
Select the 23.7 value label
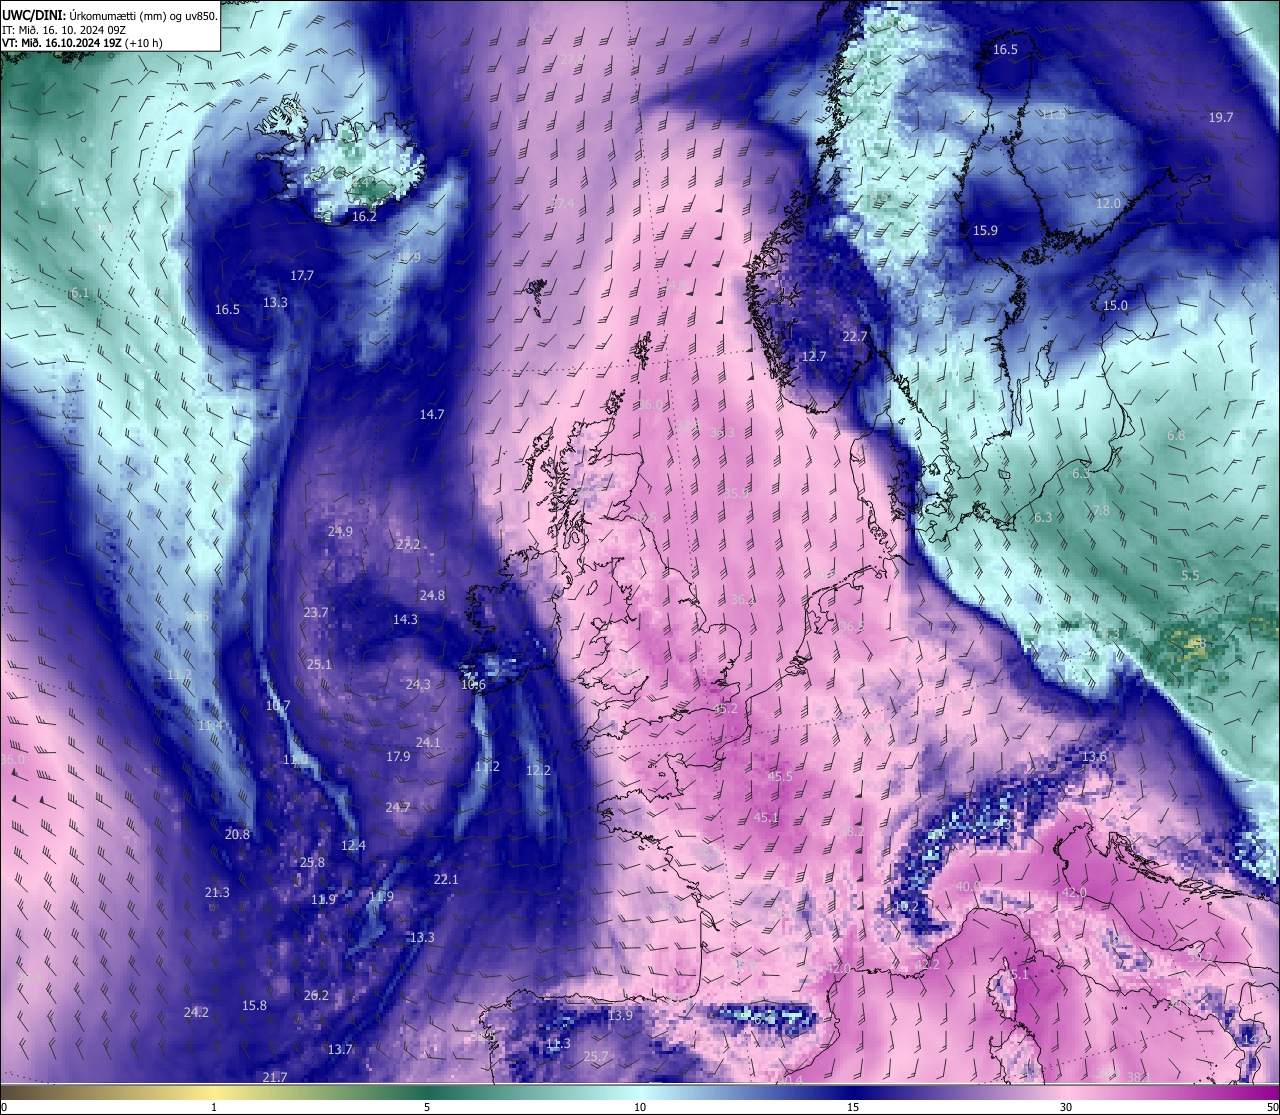click(316, 612)
